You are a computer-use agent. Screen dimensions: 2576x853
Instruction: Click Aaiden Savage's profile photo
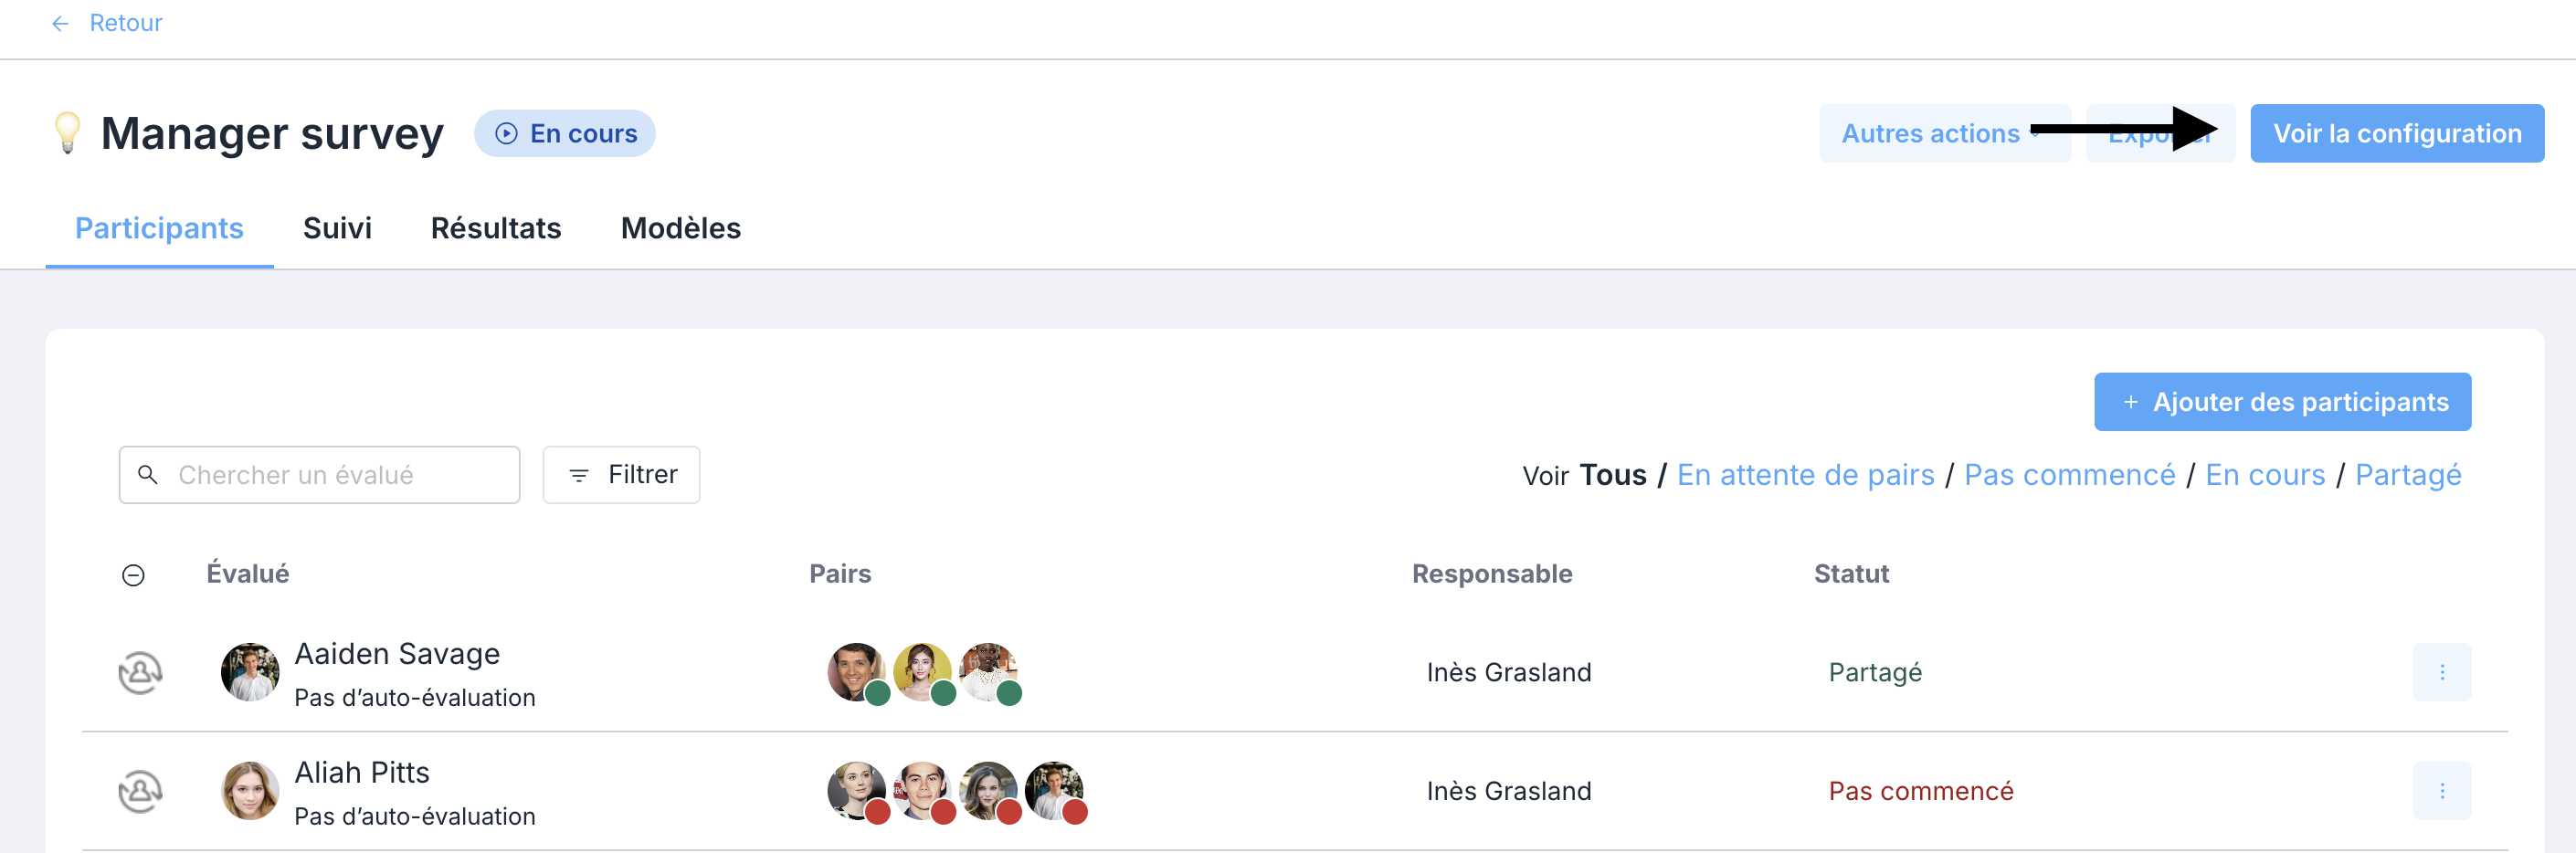tap(249, 672)
